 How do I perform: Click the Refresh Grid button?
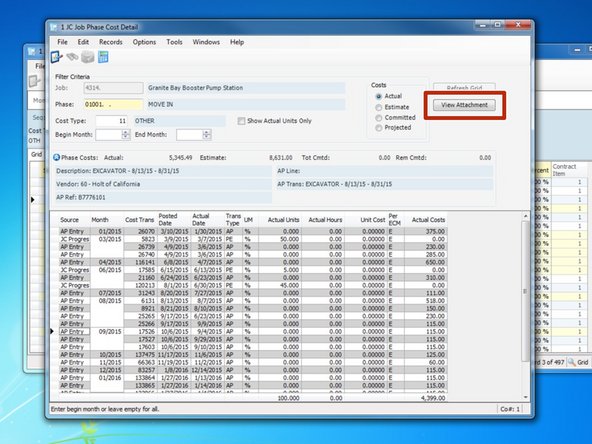pos(464,87)
